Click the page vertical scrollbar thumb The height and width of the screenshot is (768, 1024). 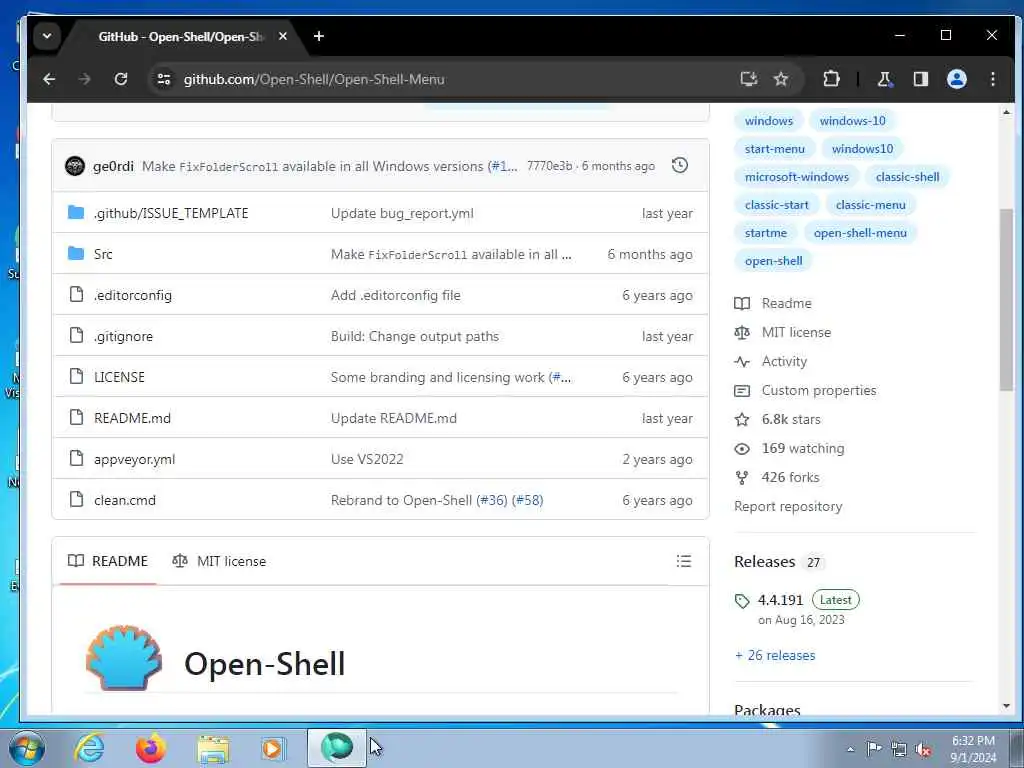[1006, 300]
